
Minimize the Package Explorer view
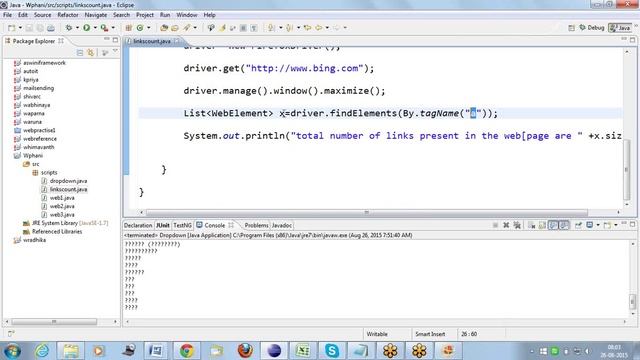[x=107, y=40]
